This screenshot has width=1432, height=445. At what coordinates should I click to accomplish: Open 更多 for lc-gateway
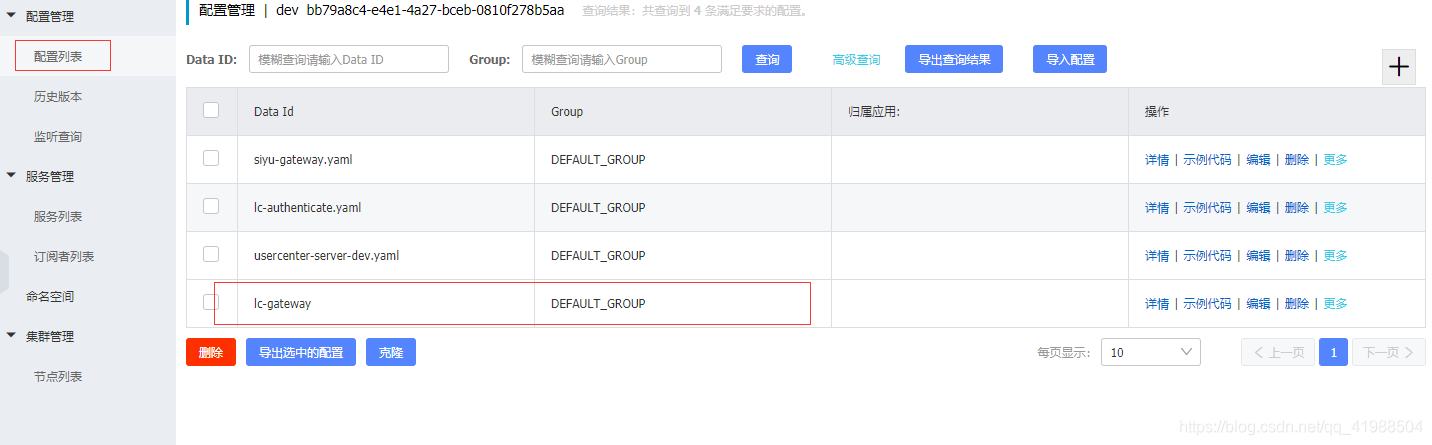1336,304
